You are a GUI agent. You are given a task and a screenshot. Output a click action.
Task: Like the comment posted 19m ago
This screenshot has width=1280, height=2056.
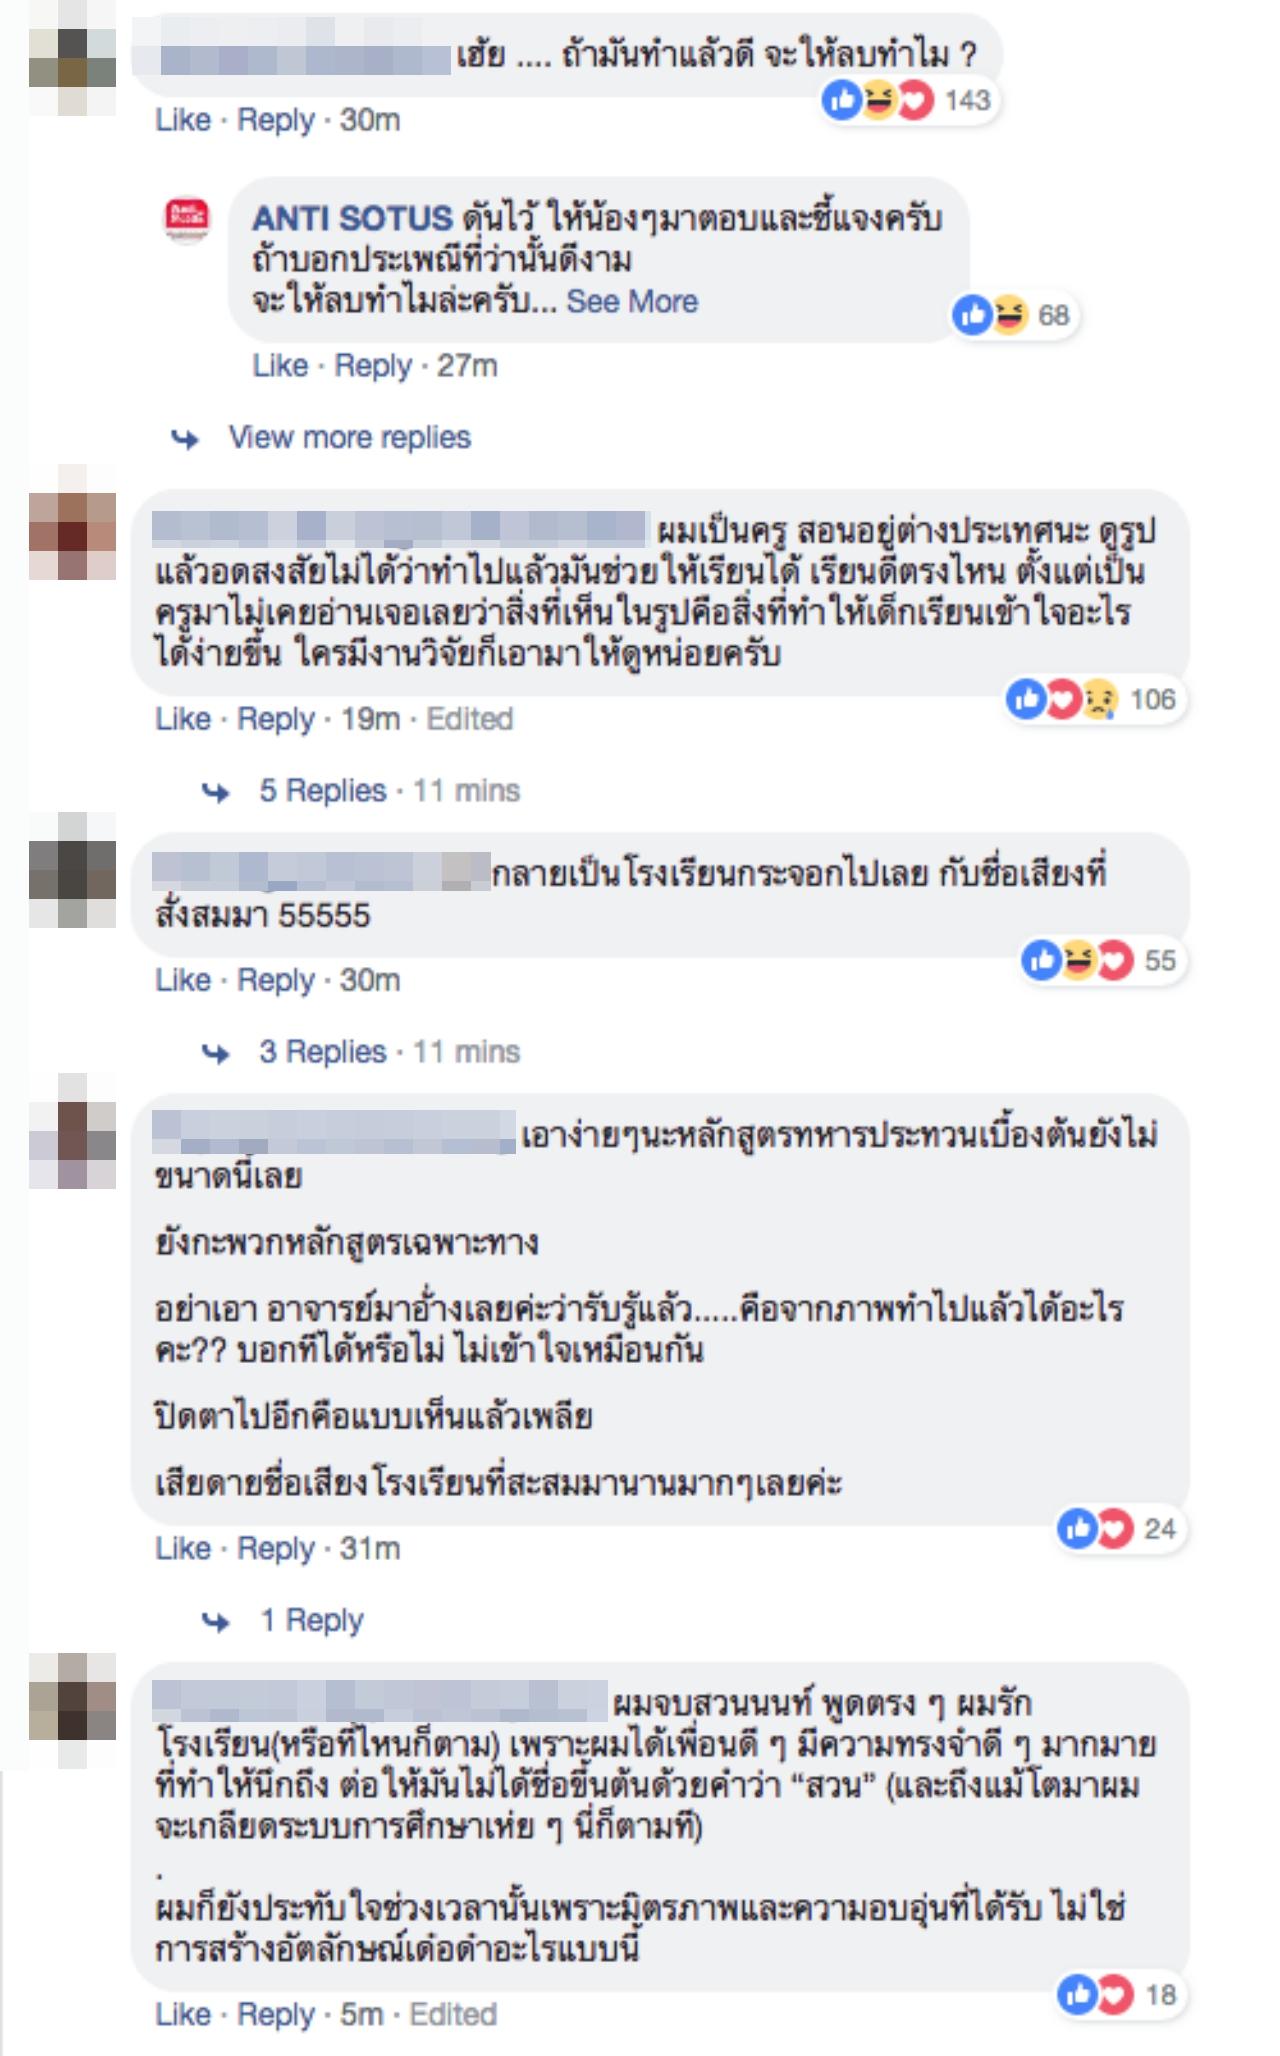[x=183, y=718]
